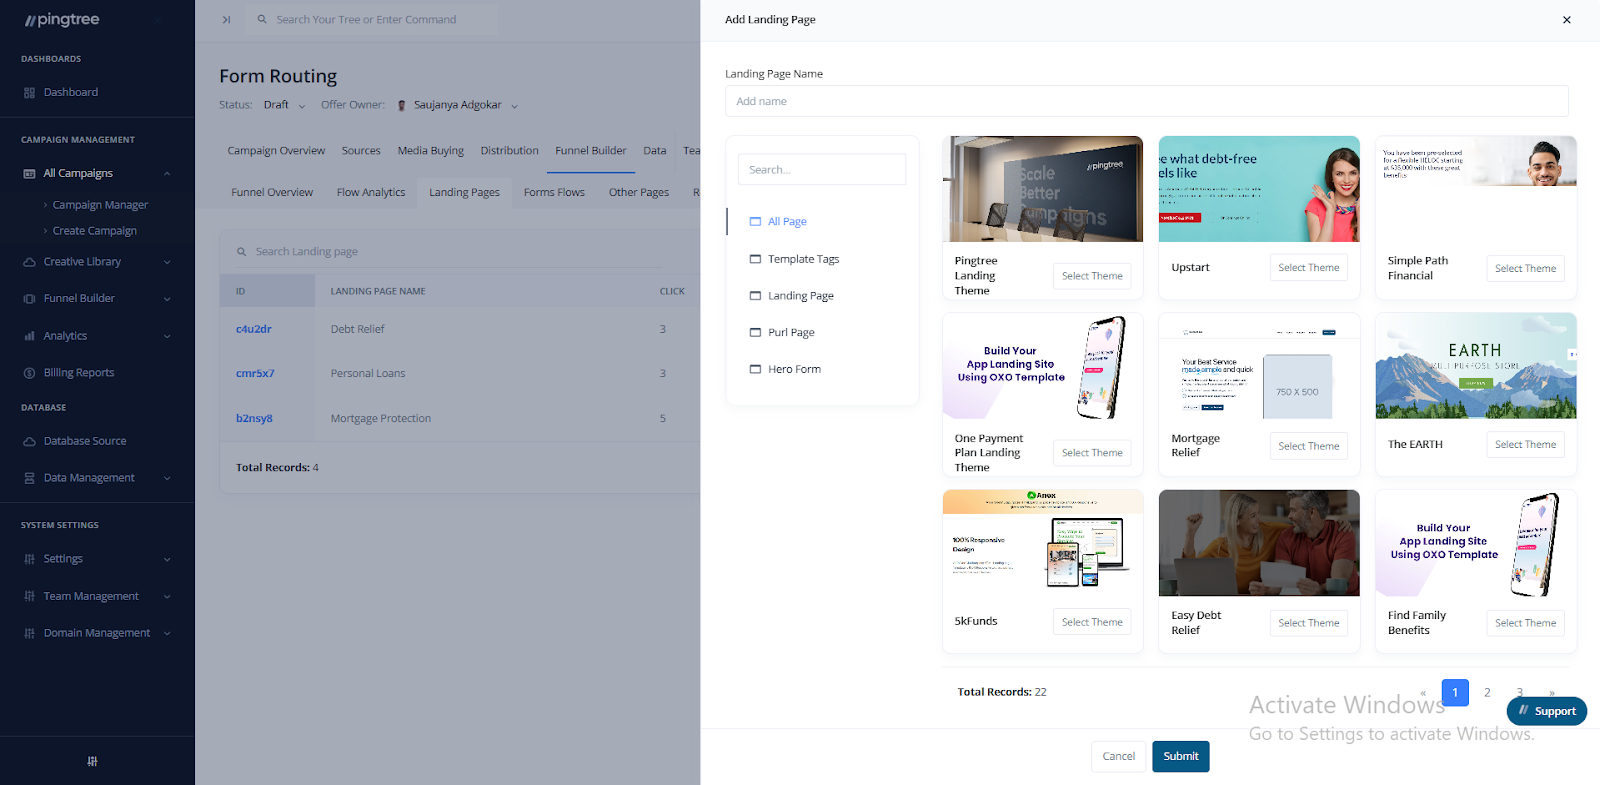Screen dimensions: 1600x785
Task: Select Theme for Easy Debt Relief
Action: (1308, 623)
